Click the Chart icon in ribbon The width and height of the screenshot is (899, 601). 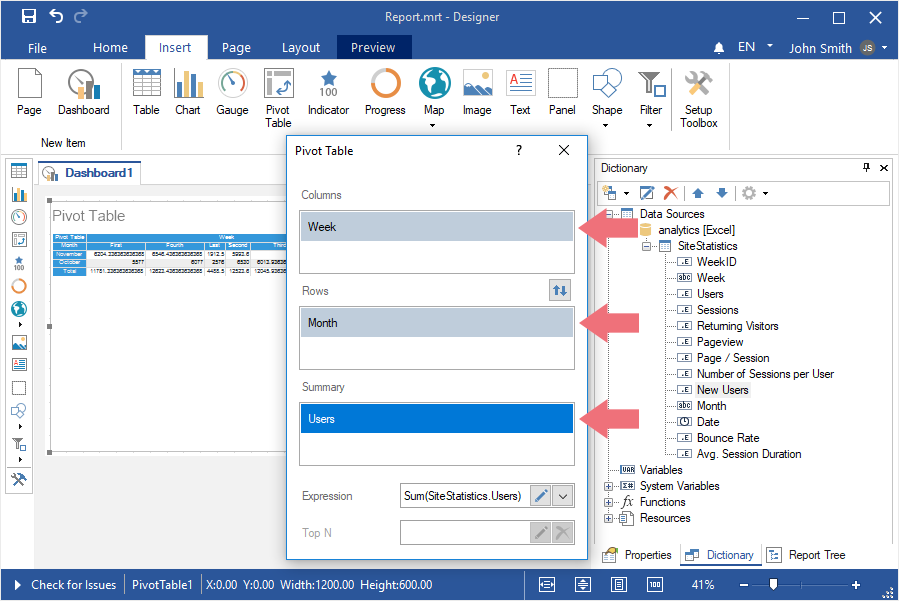tap(188, 93)
